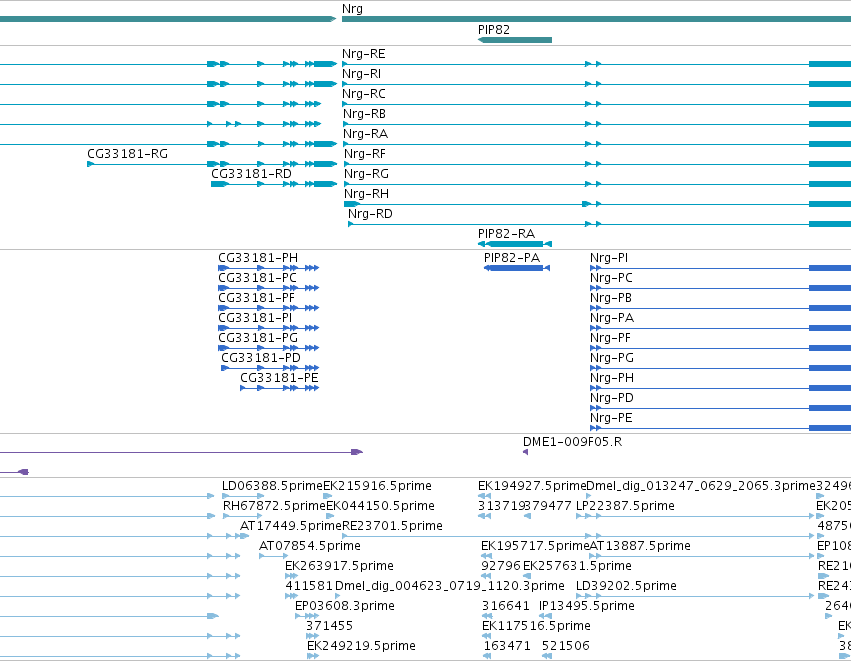Select EST label LP22387.5prime
Viewport: 851px width, 661px height.
click(x=625, y=506)
